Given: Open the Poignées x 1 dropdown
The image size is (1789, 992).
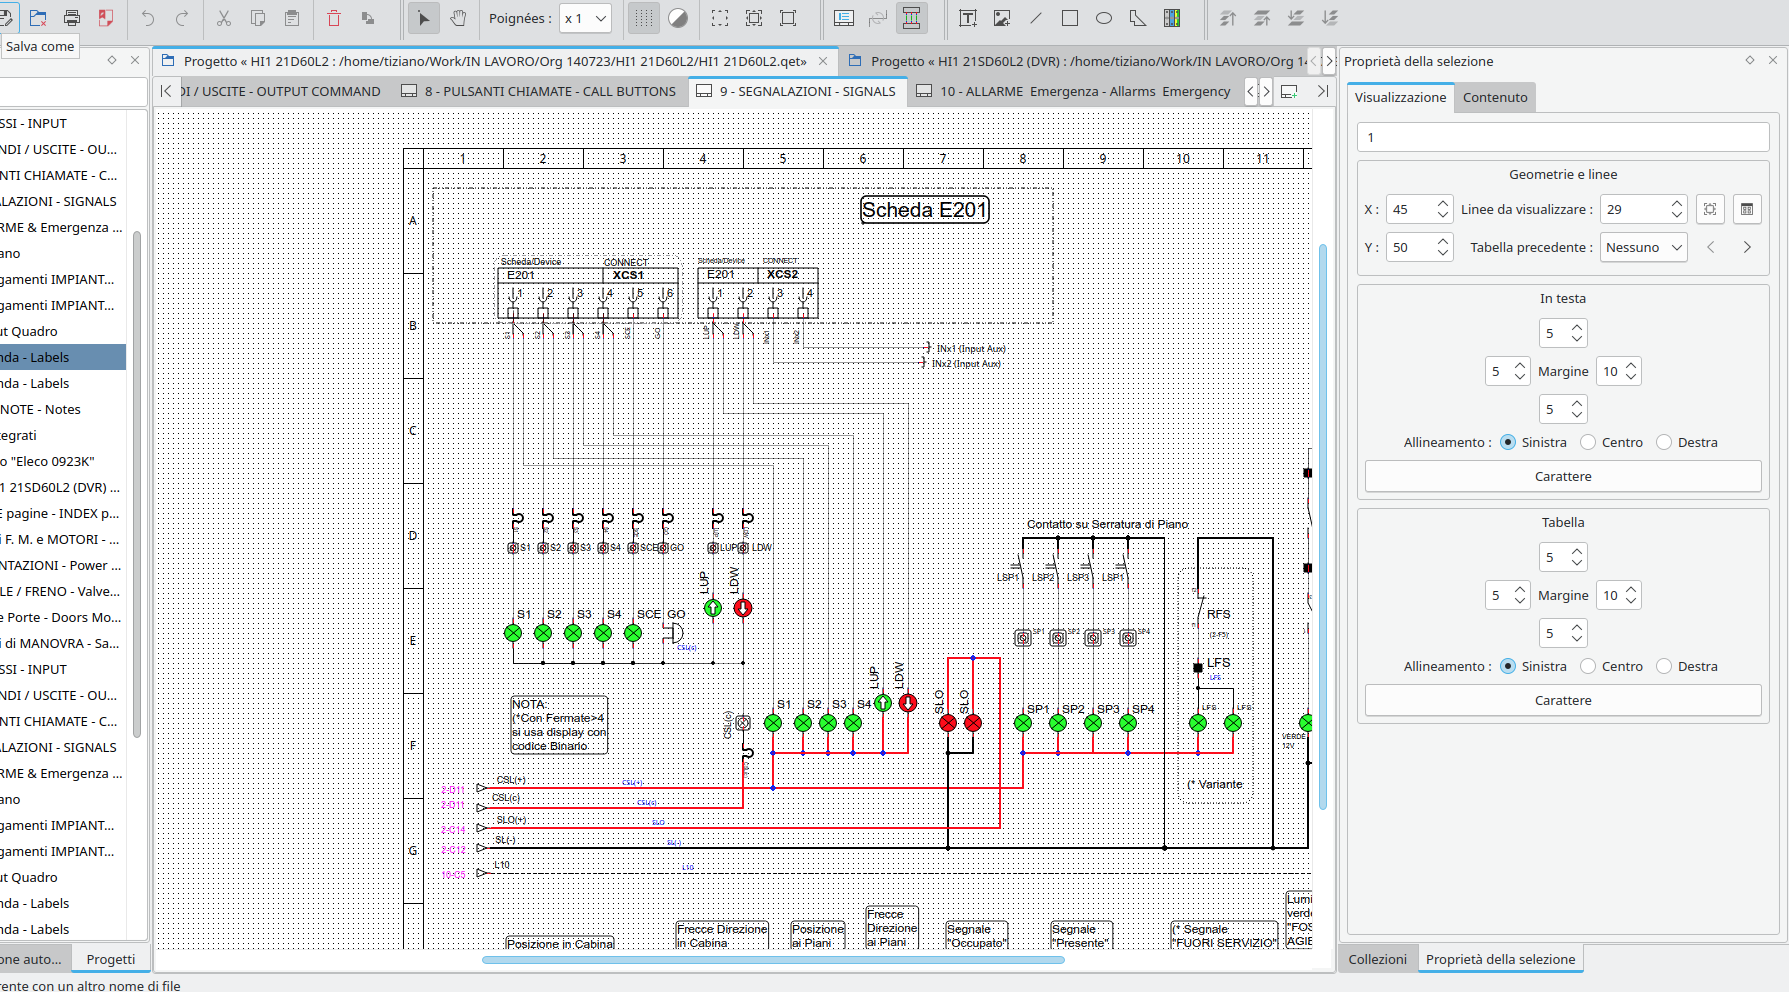Looking at the screenshot, I should (585, 18).
